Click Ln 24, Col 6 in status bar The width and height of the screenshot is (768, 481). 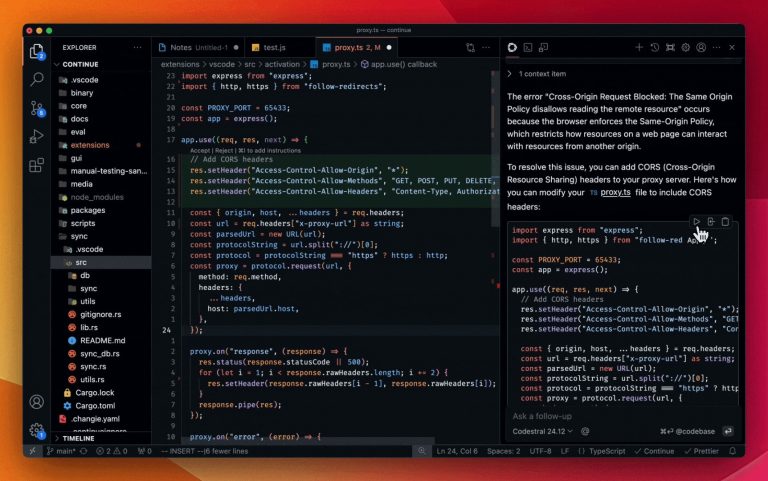tap(457, 451)
